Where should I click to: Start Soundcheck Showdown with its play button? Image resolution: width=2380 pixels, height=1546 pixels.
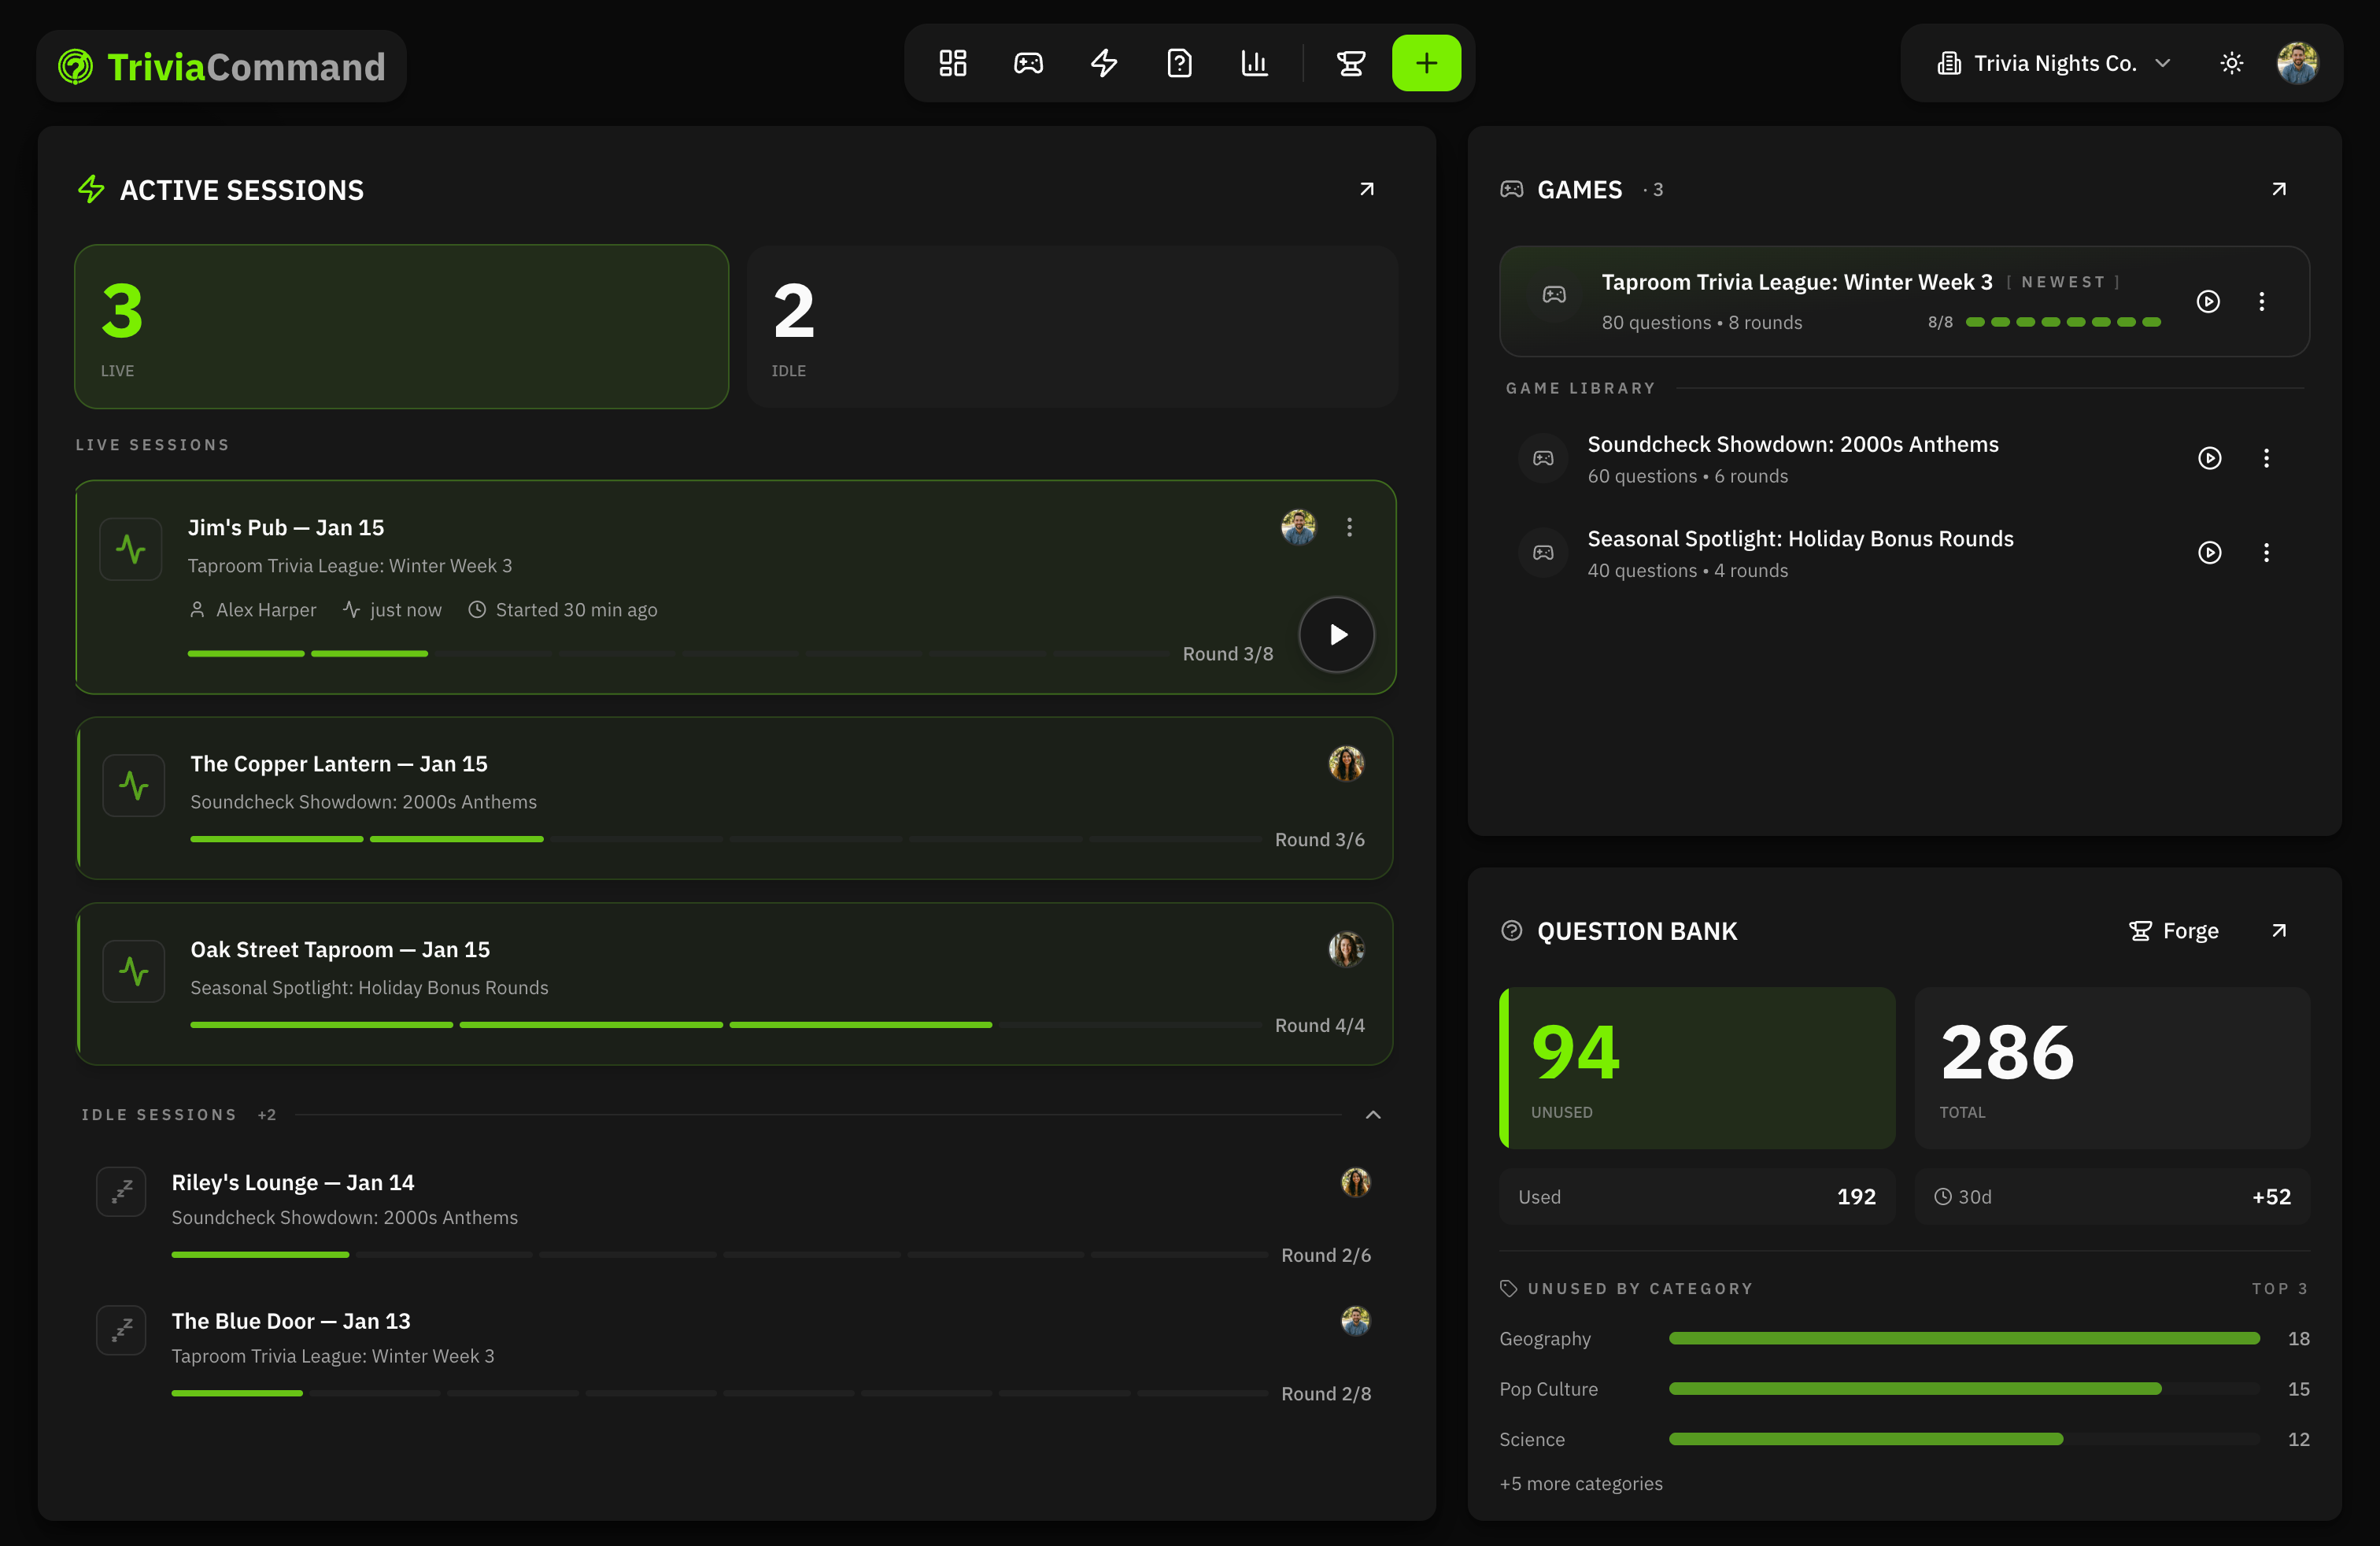point(2210,458)
